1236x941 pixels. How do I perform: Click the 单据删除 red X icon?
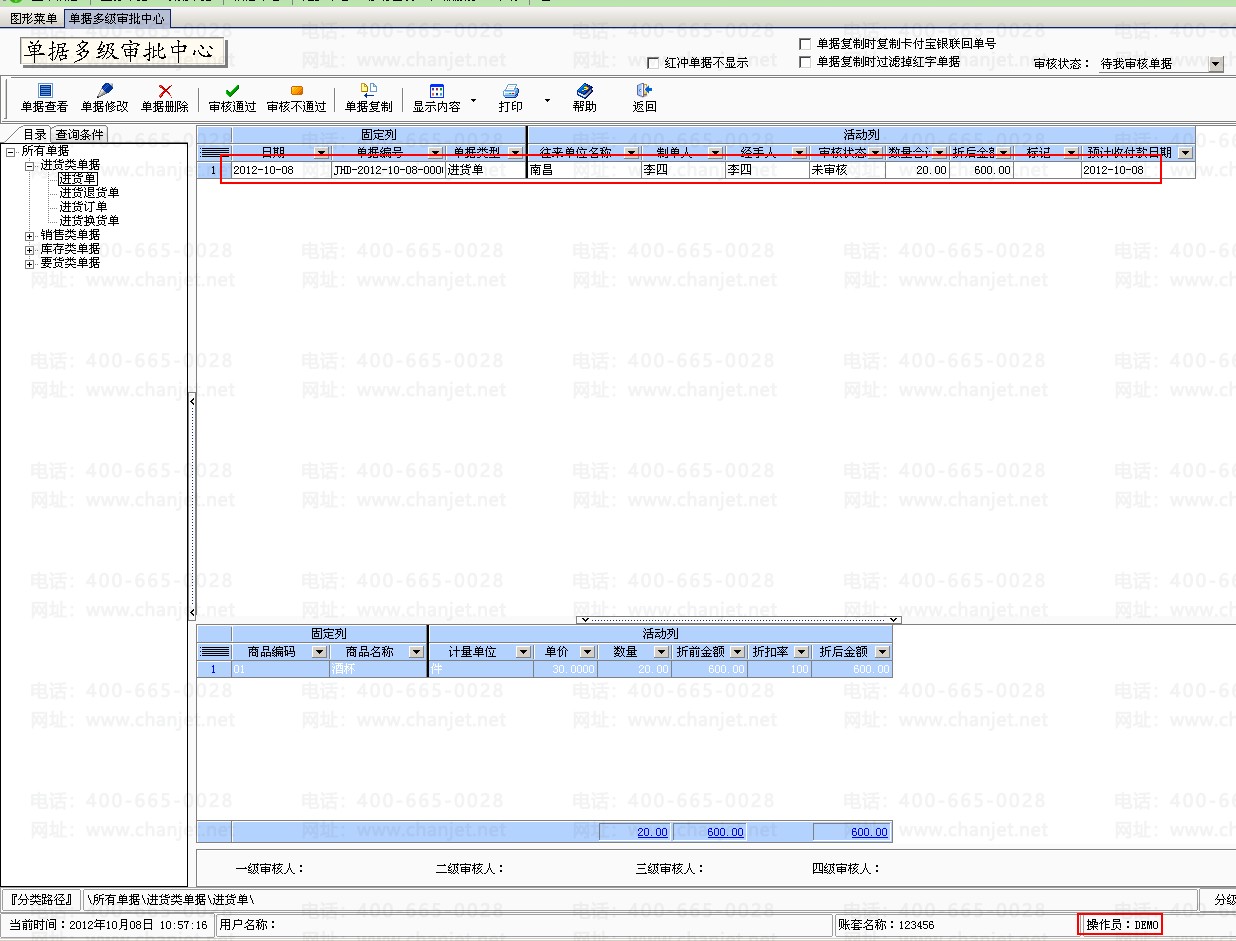click(x=164, y=91)
